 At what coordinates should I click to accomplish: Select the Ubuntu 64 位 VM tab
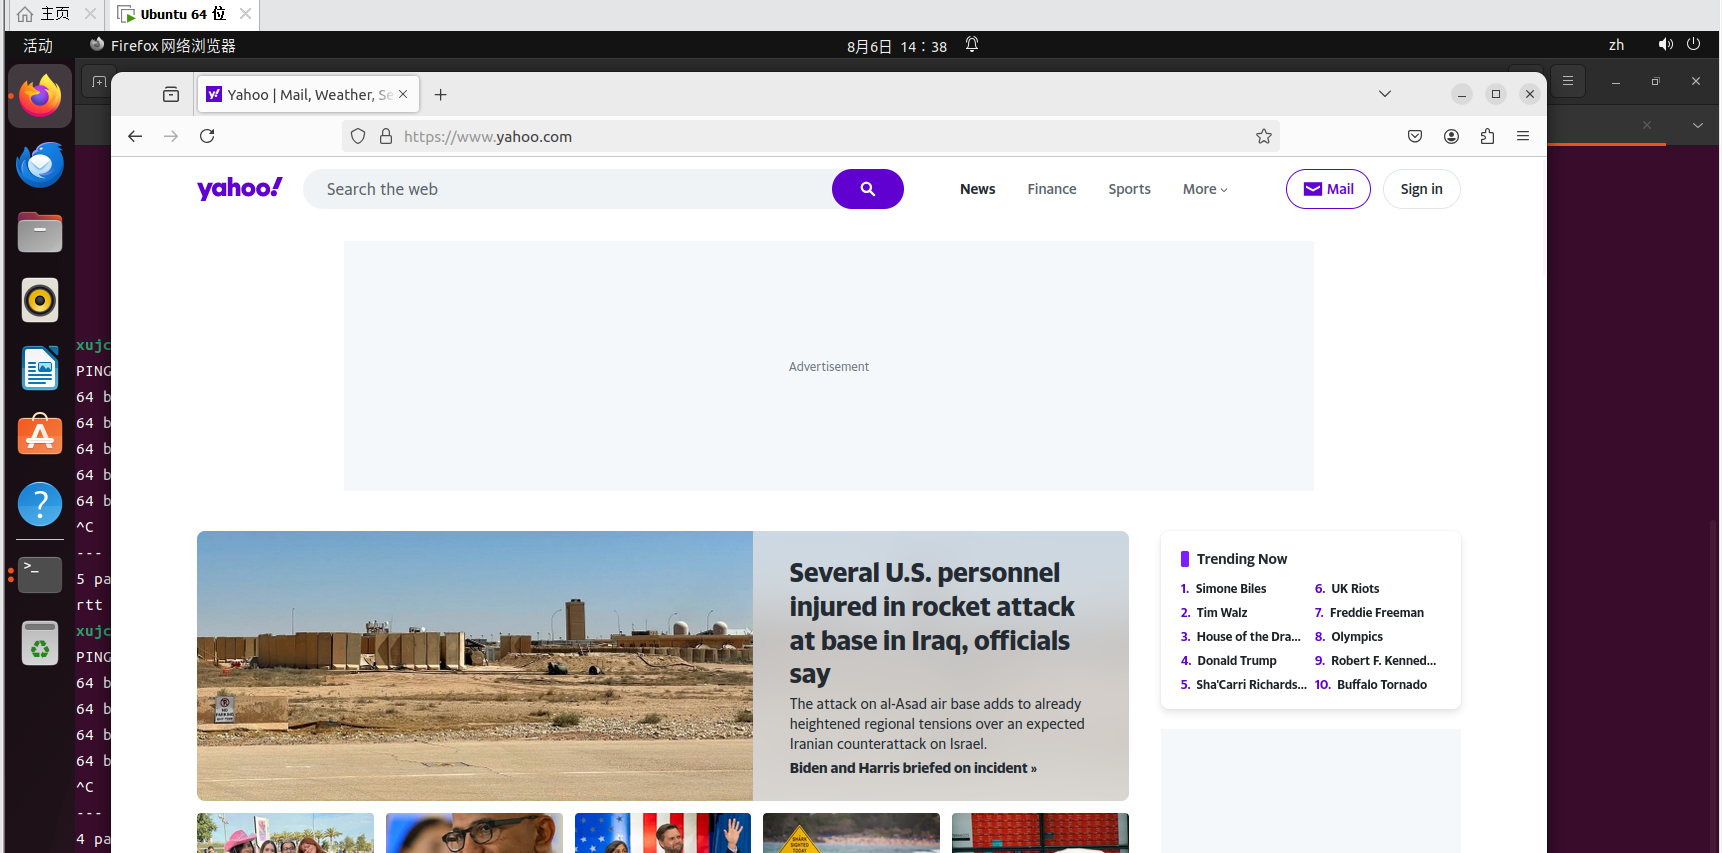click(183, 14)
